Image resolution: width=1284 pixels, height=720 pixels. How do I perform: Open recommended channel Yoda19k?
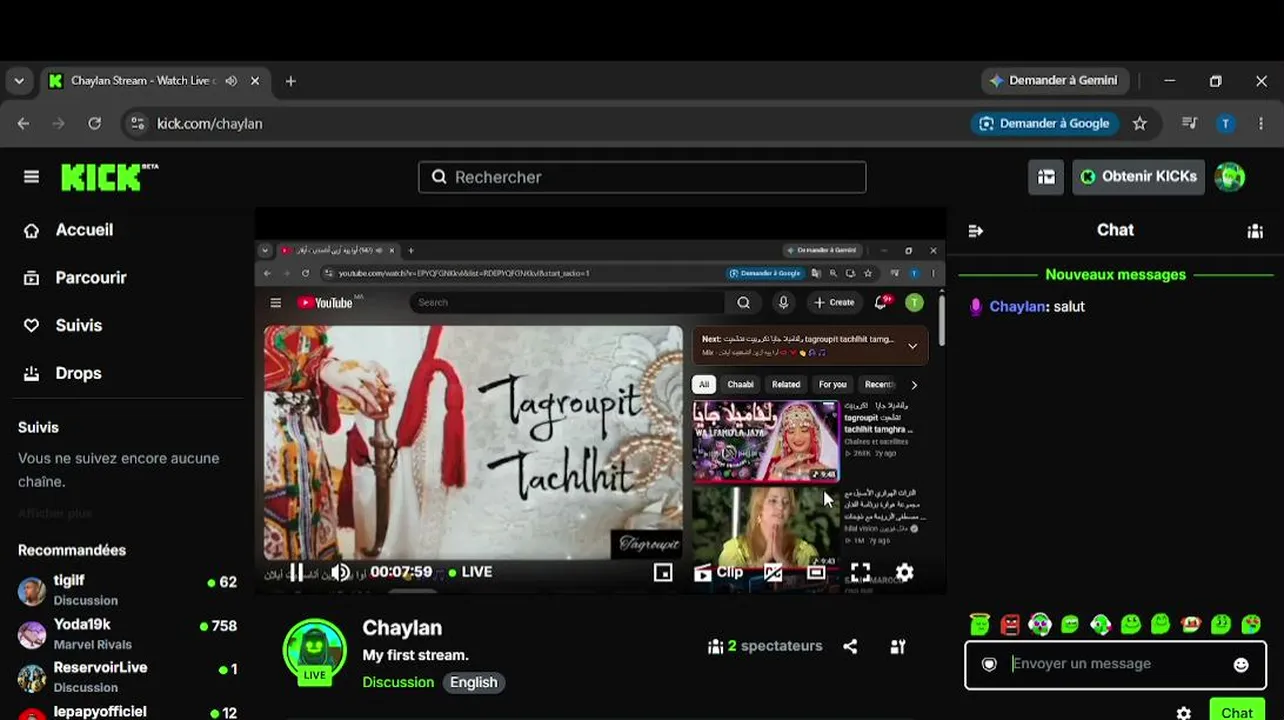127,634
